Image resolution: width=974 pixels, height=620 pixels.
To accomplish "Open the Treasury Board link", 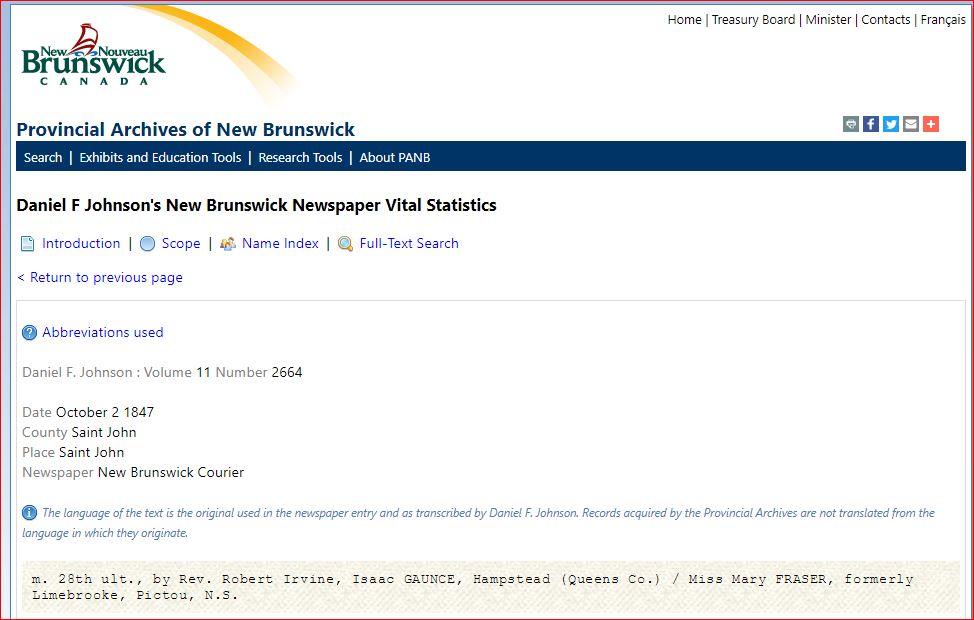I will click(753, 19).
